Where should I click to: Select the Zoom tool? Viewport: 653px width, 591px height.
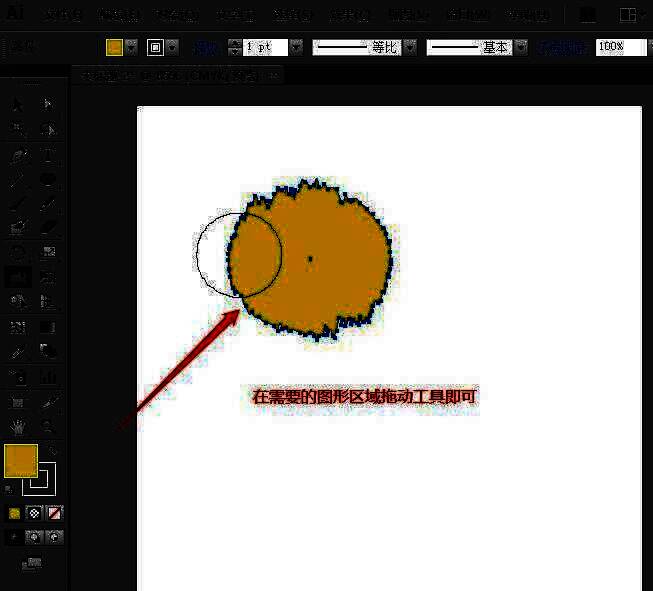pyautogui.click(x=47, y=427)
